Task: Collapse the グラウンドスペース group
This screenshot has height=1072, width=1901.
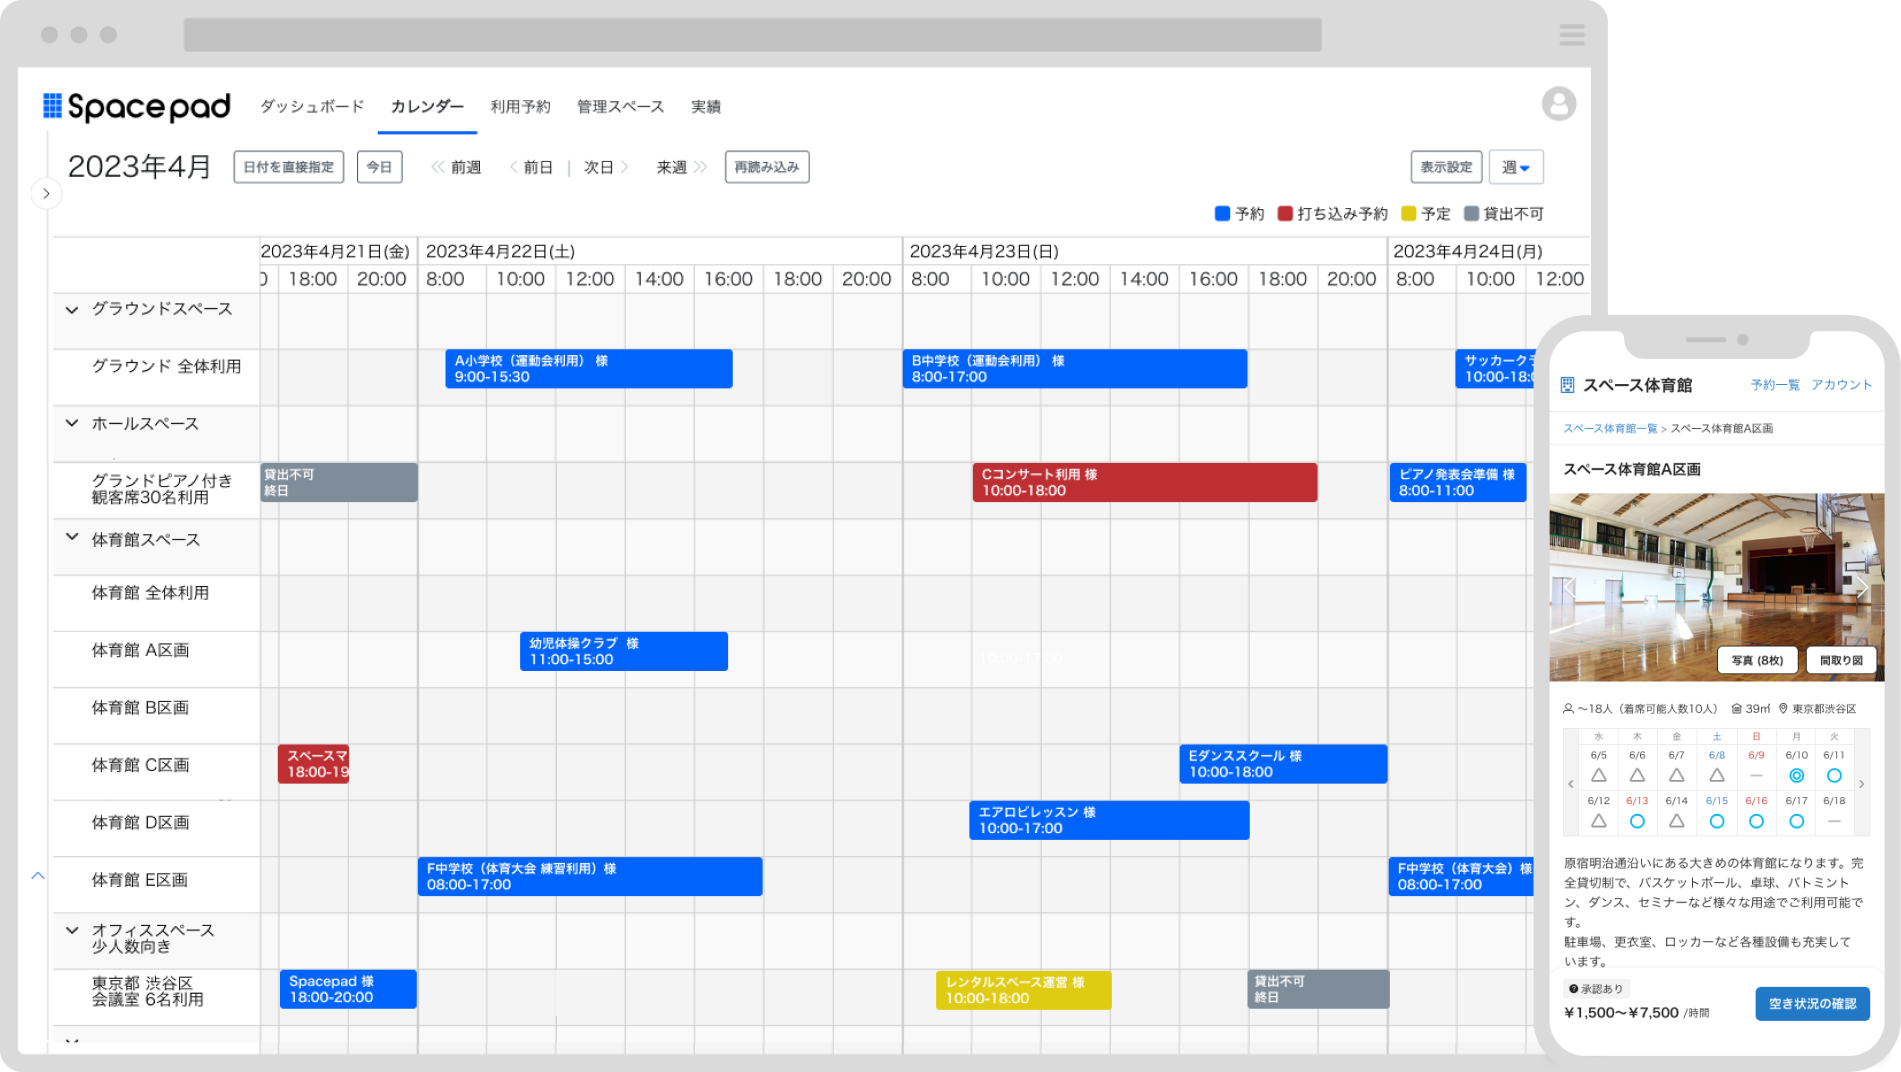Action: (72, 310)
